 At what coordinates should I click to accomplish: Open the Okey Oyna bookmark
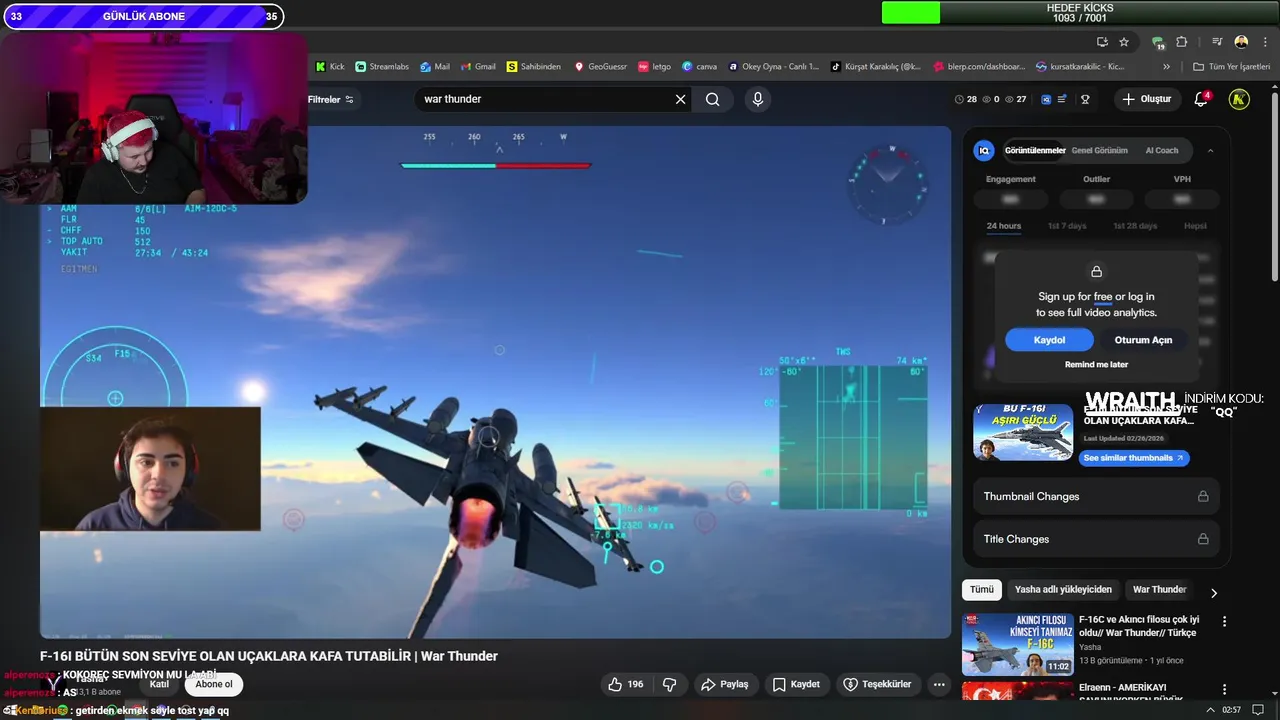(x=774, y=67)
